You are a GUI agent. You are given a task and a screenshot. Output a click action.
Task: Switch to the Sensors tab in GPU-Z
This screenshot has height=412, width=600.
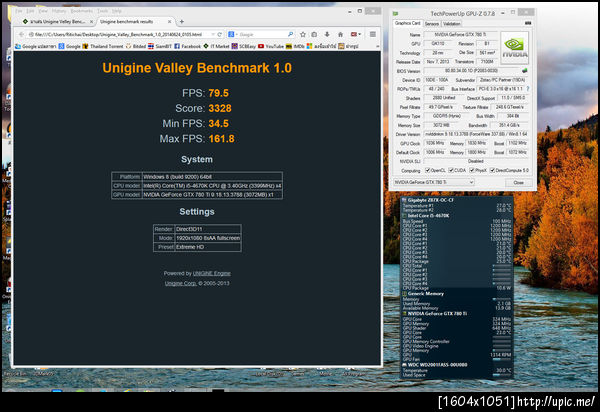(432, 24)
